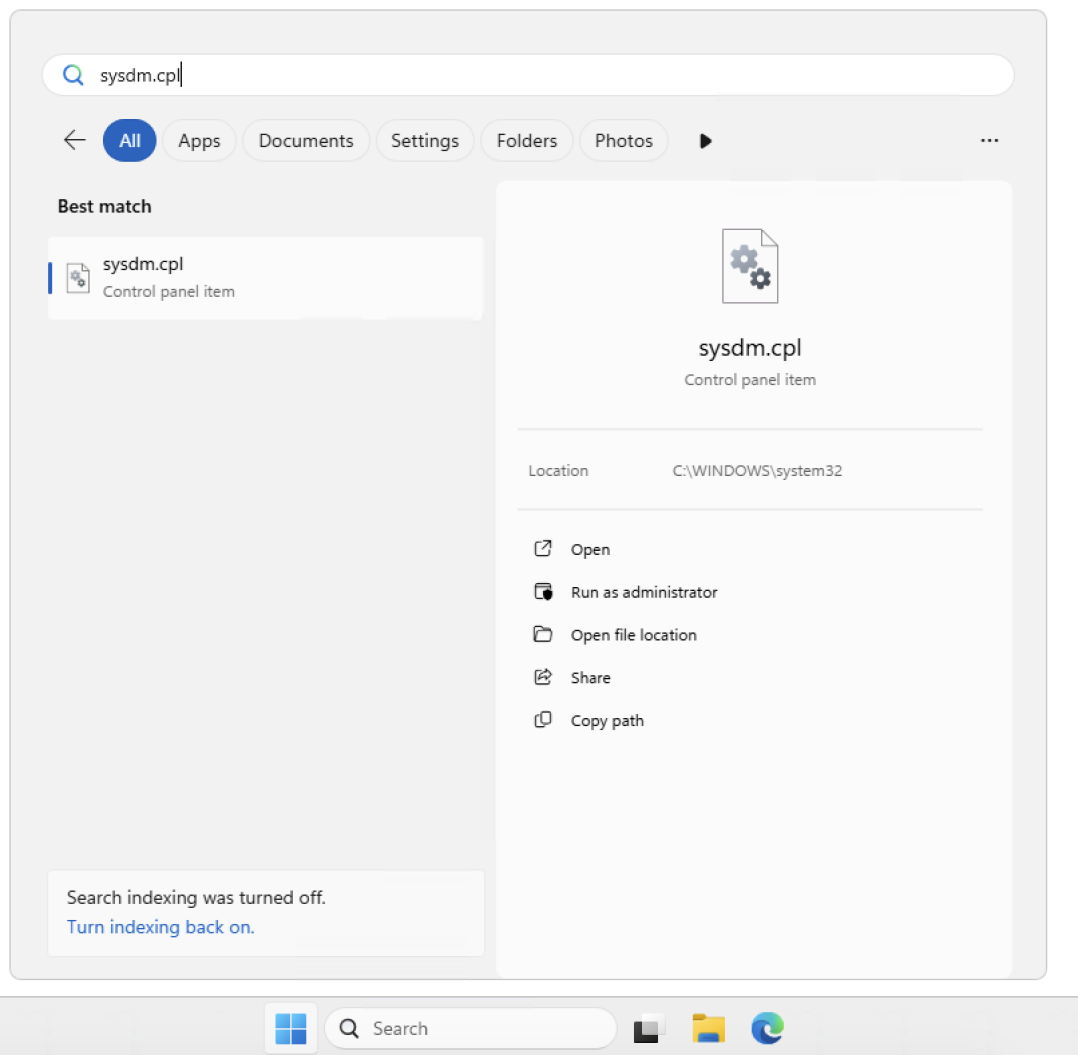Click Turn indexing back on link
1078x1055 pixels.
pos(161,926)
